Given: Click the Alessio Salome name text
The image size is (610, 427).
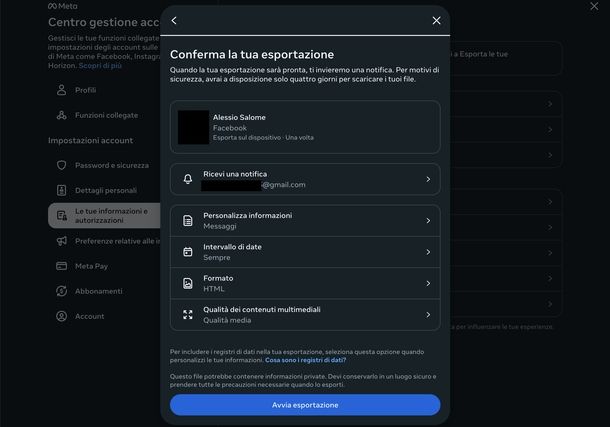Looking at the screenshot, I should 239,117.
